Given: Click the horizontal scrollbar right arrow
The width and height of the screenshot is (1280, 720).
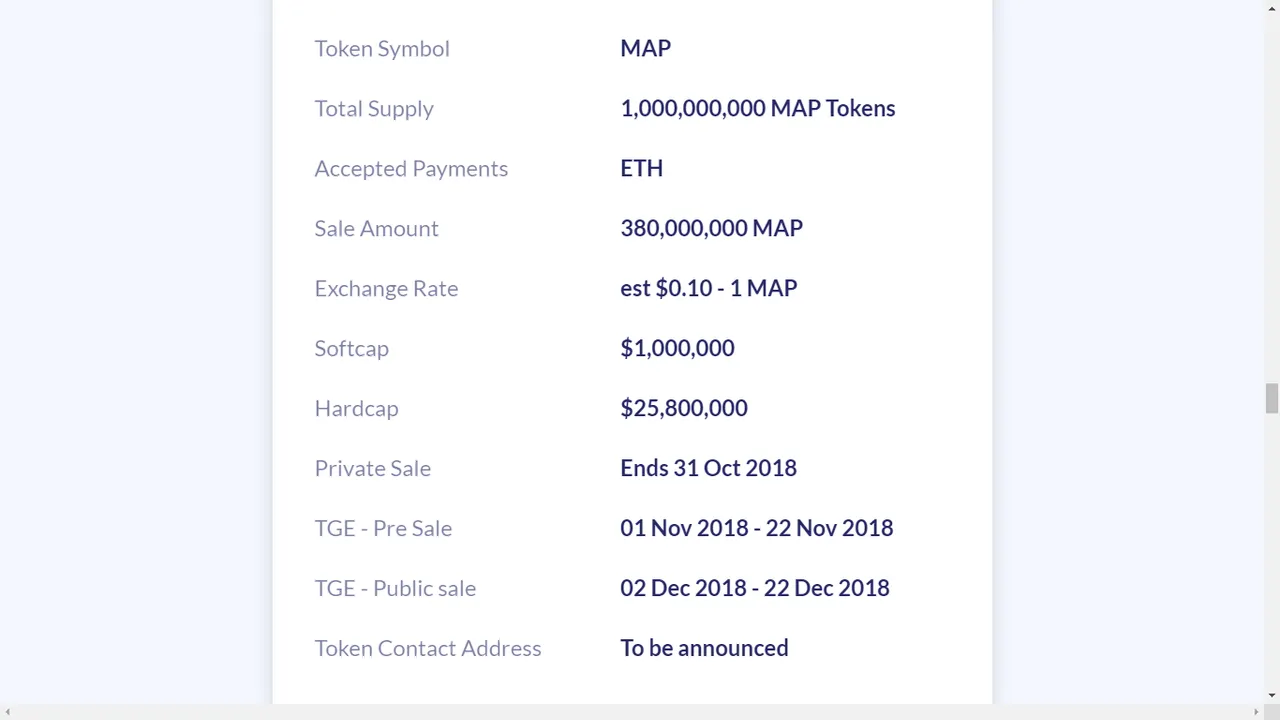Looking at the screenshot, I should click(1255, 712).
